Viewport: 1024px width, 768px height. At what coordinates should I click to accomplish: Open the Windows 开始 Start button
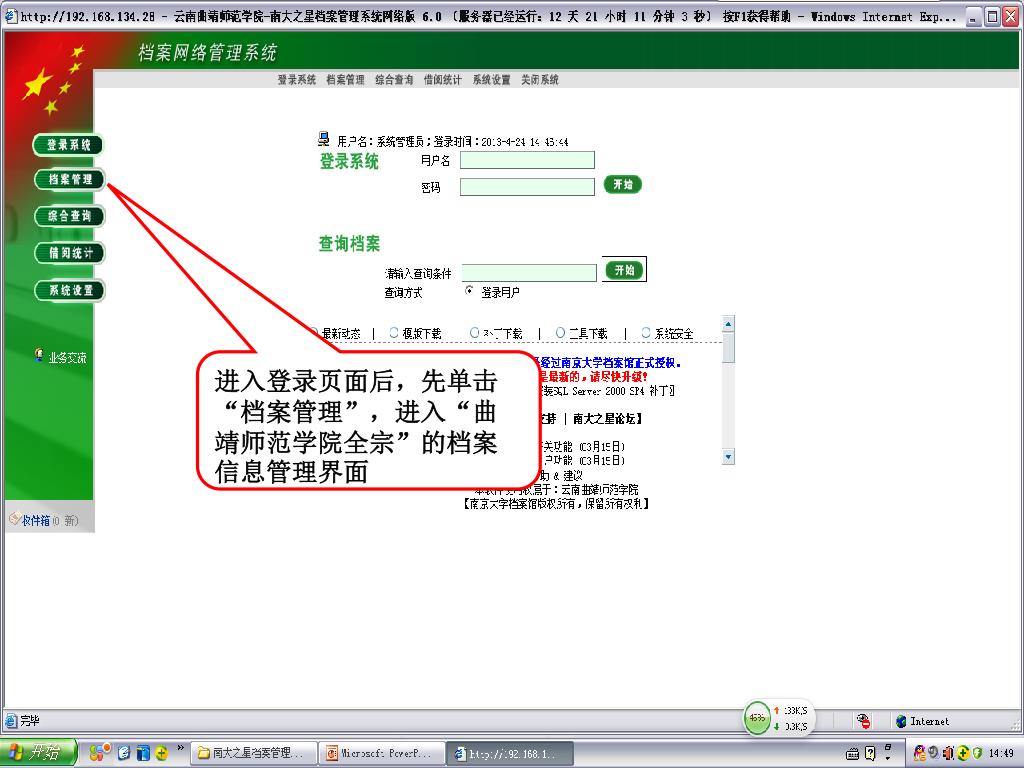pyautogui.click(x=39, y=752)
